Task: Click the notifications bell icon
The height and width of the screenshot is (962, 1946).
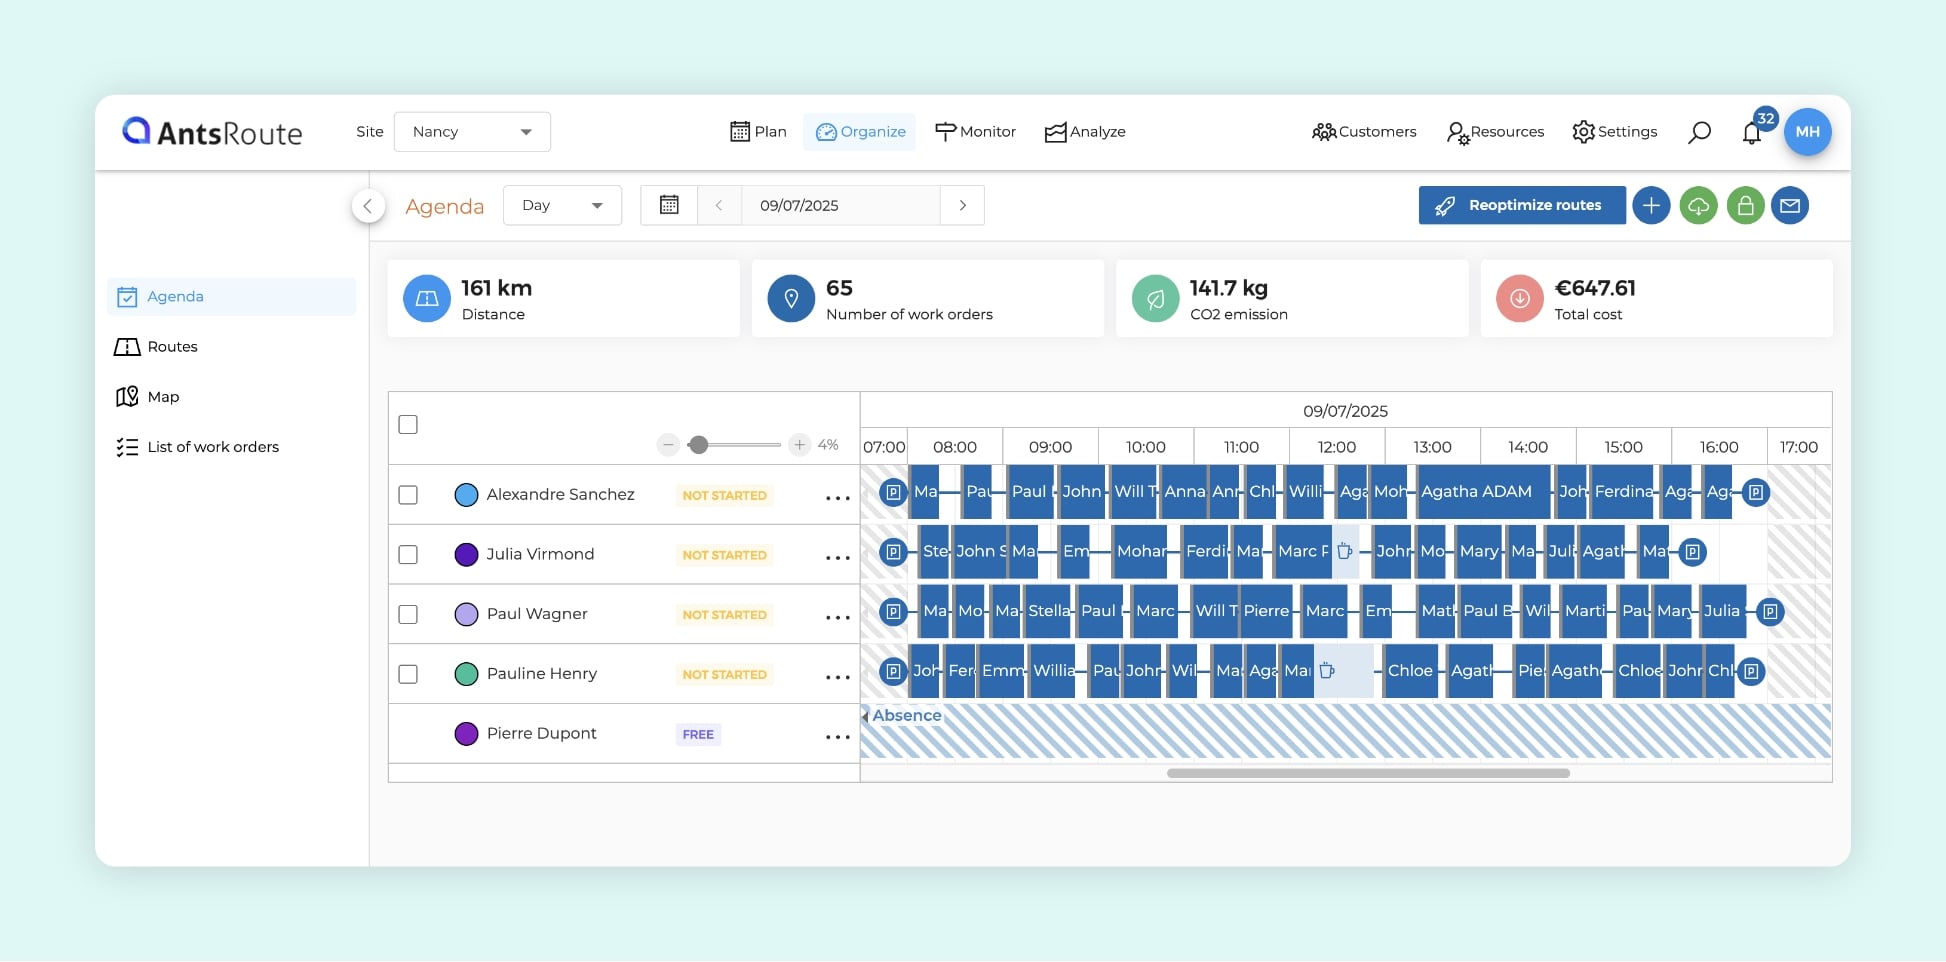Action: click(1751, 133)
